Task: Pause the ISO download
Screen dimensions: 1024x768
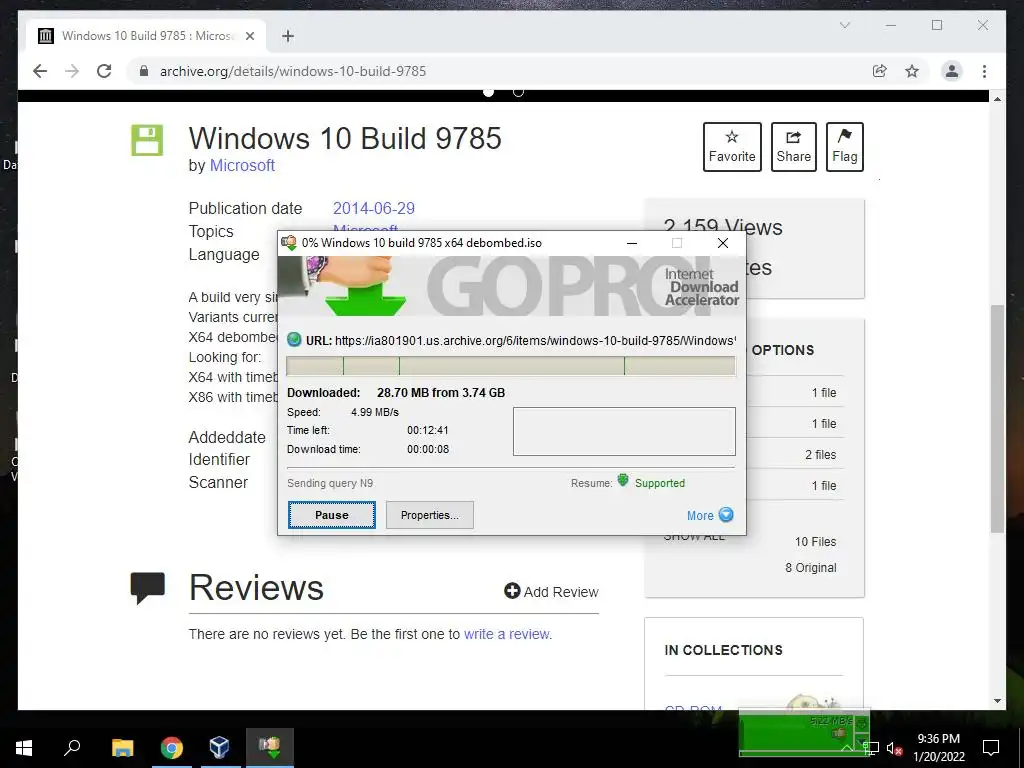Action: pos(332,515)
